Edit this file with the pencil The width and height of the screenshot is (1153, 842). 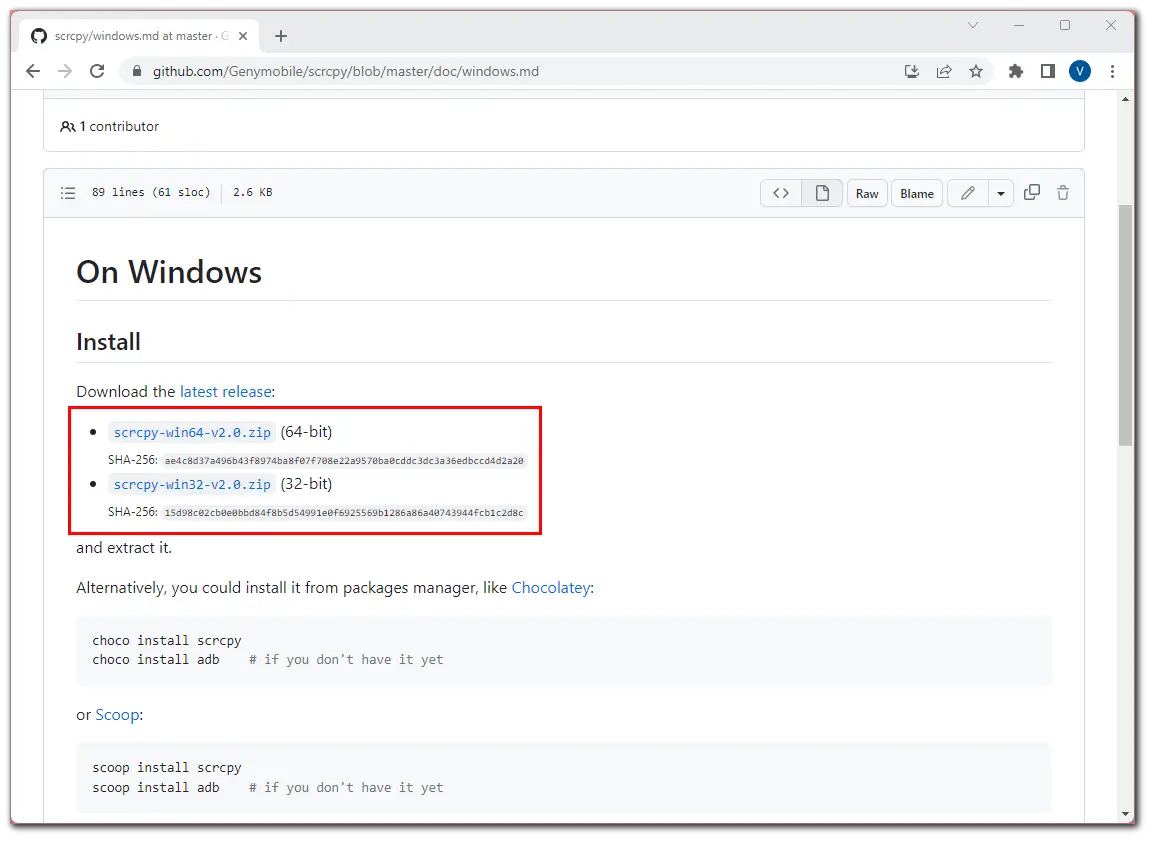pyautogui.click(x=968, y=193)
